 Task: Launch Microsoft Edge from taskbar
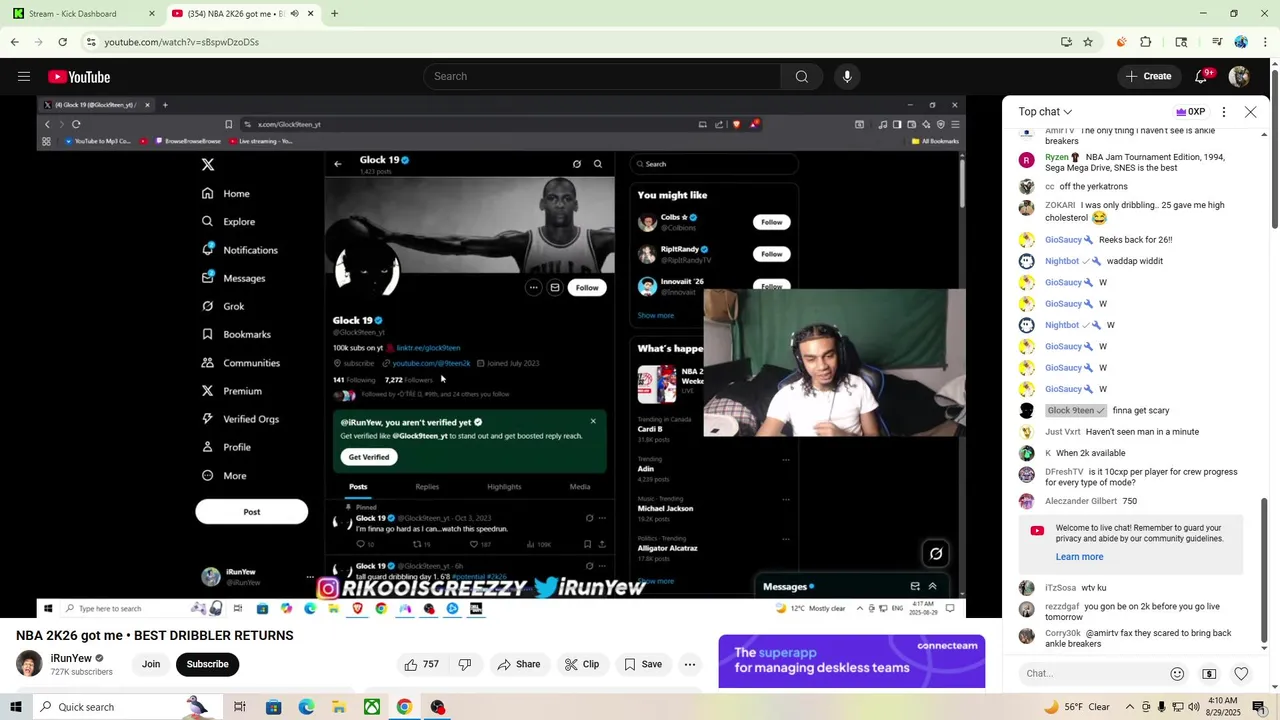click(x=306, y=707)
